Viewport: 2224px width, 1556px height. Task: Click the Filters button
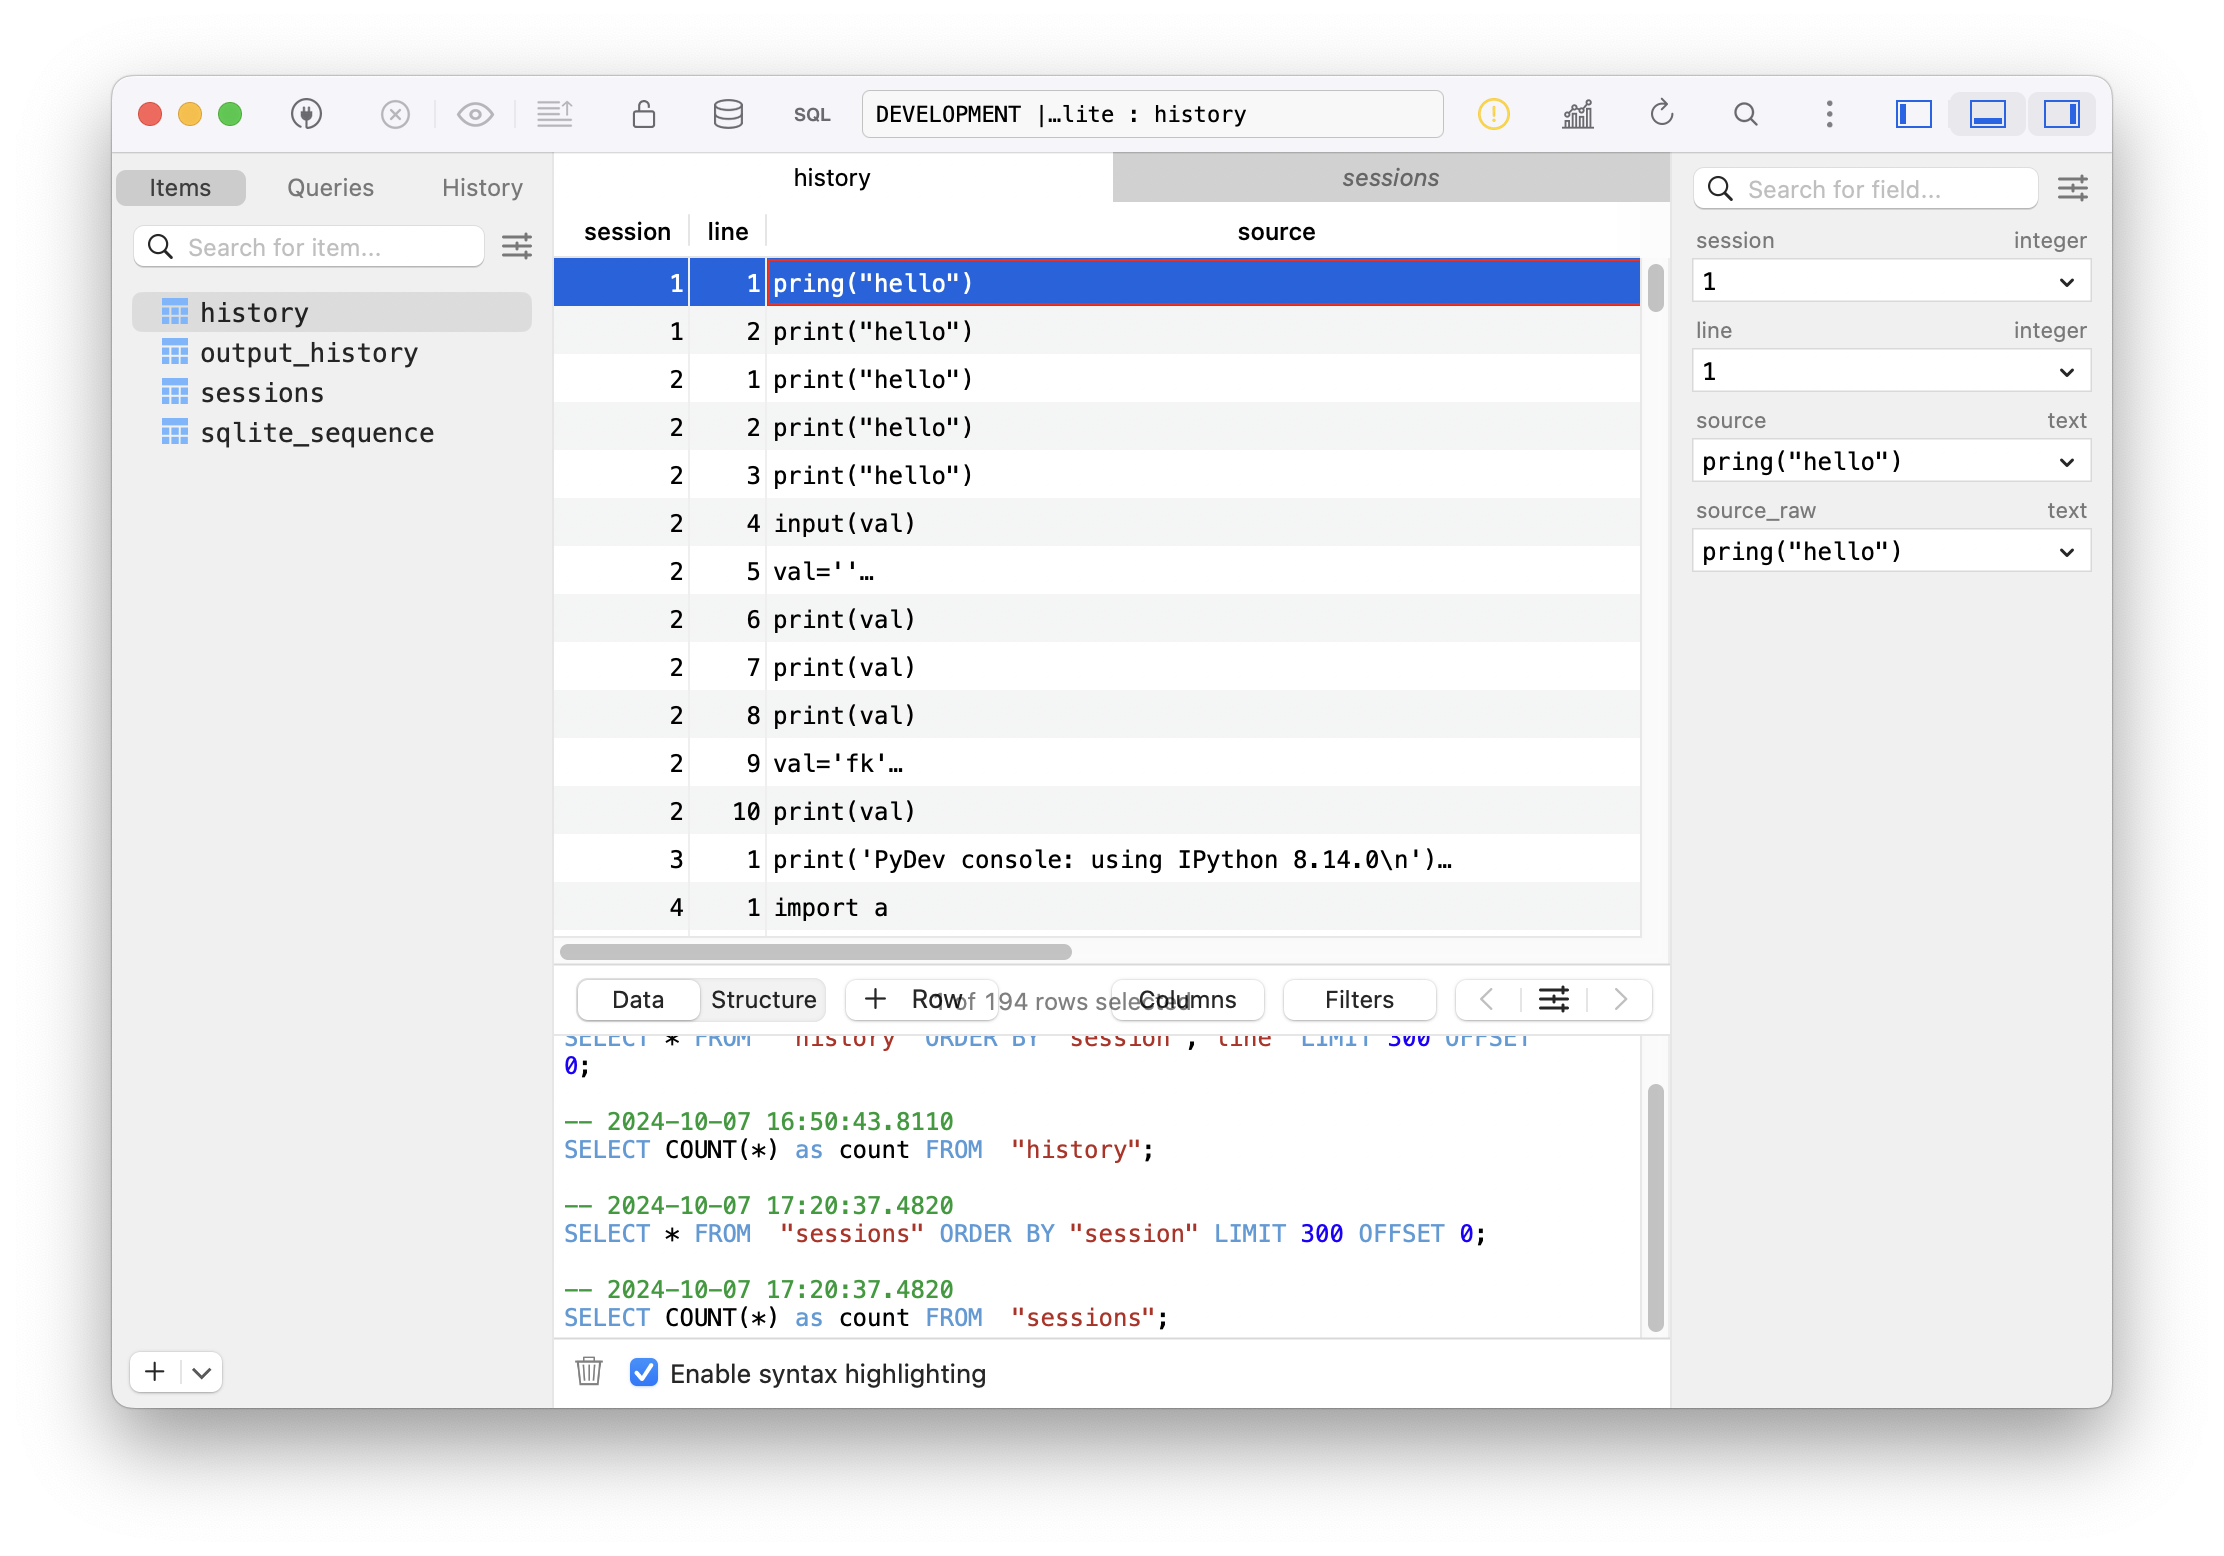(1358, 1000)
